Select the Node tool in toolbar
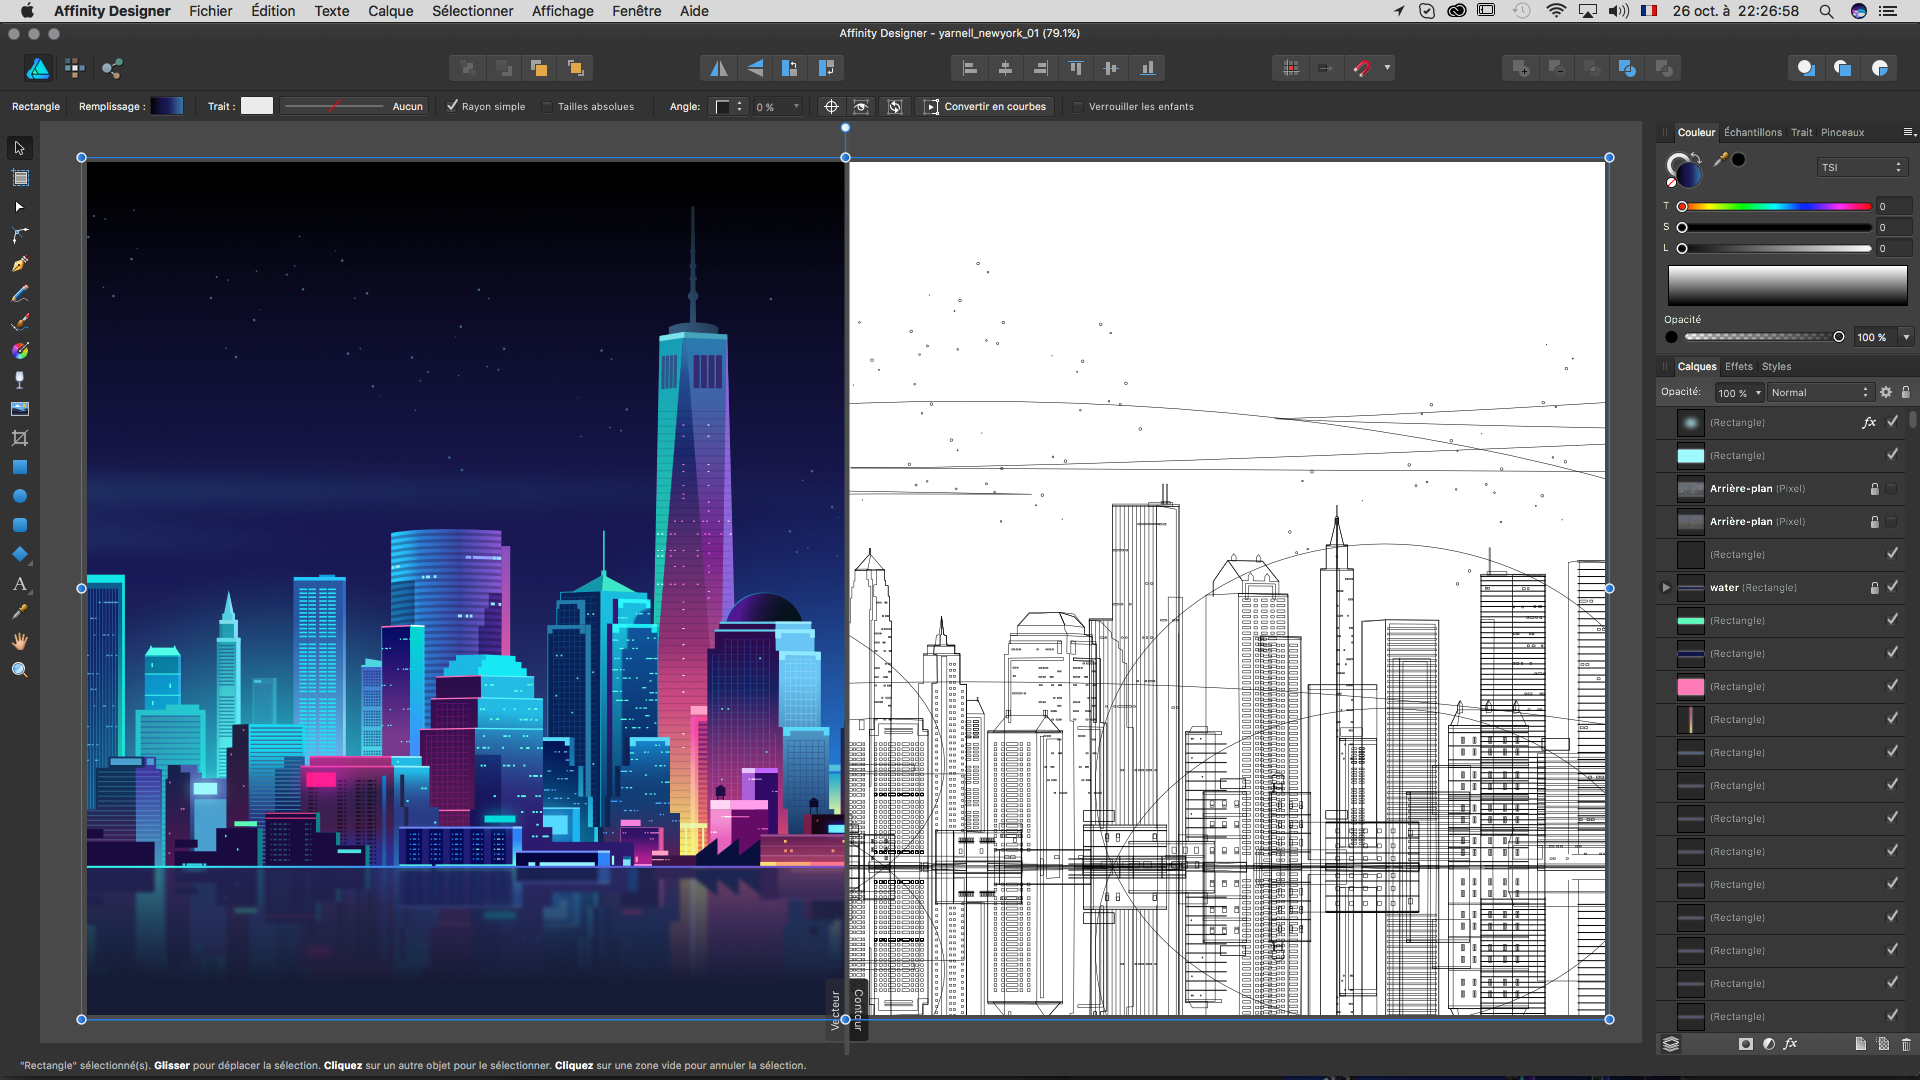The height and width of the screenshot is (1080, 1920). tap(18, 206)
